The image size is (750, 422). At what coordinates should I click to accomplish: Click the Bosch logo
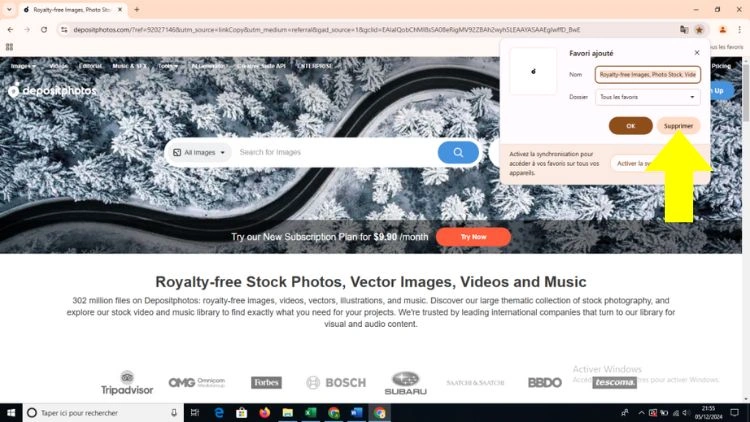pyautogui.click(x=336, y=383)
